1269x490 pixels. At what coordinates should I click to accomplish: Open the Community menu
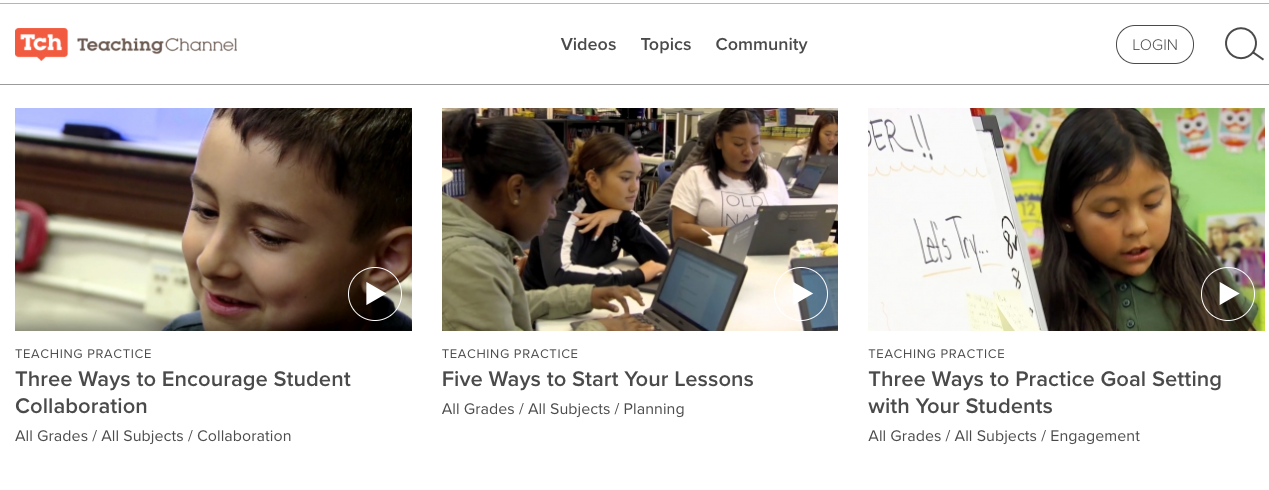(x=761, y=44)
